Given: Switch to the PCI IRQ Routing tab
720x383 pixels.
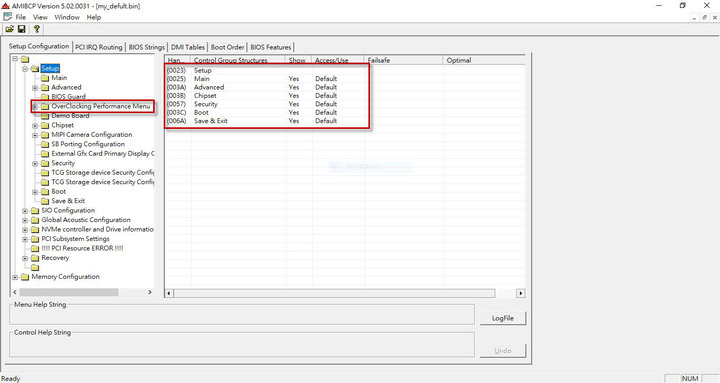Looking at the screenshot, I should point(99,47).
